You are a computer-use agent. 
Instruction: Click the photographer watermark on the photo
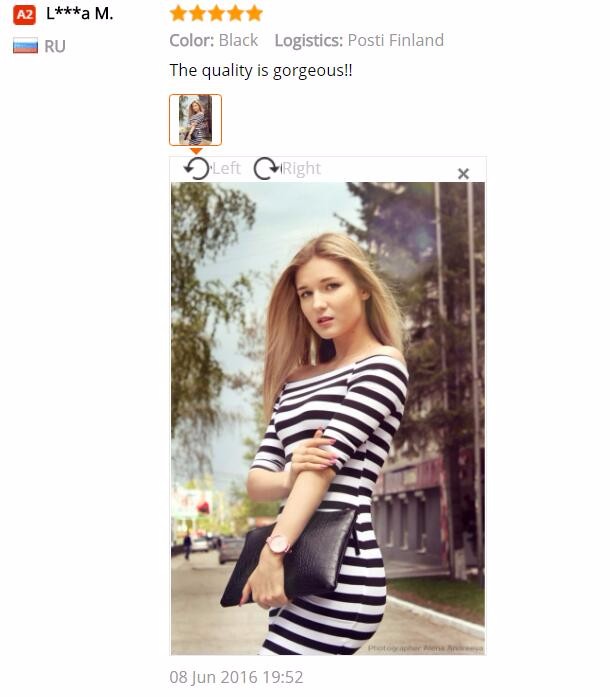pos(425,648)
